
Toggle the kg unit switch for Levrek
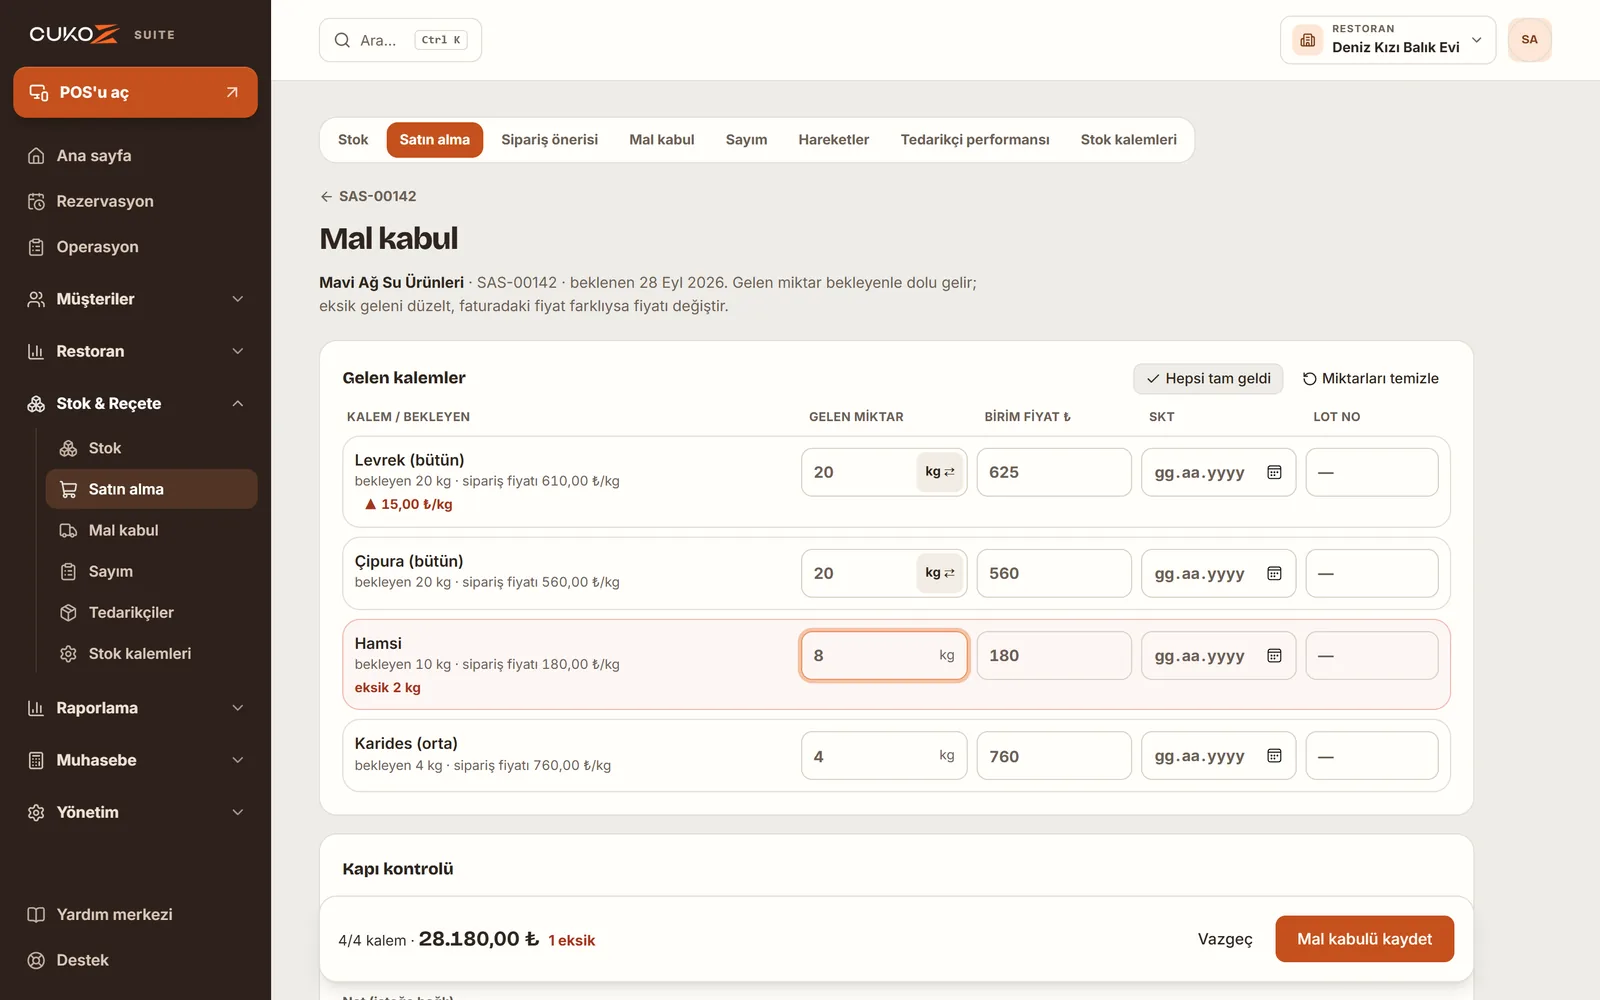click(940, 472)
